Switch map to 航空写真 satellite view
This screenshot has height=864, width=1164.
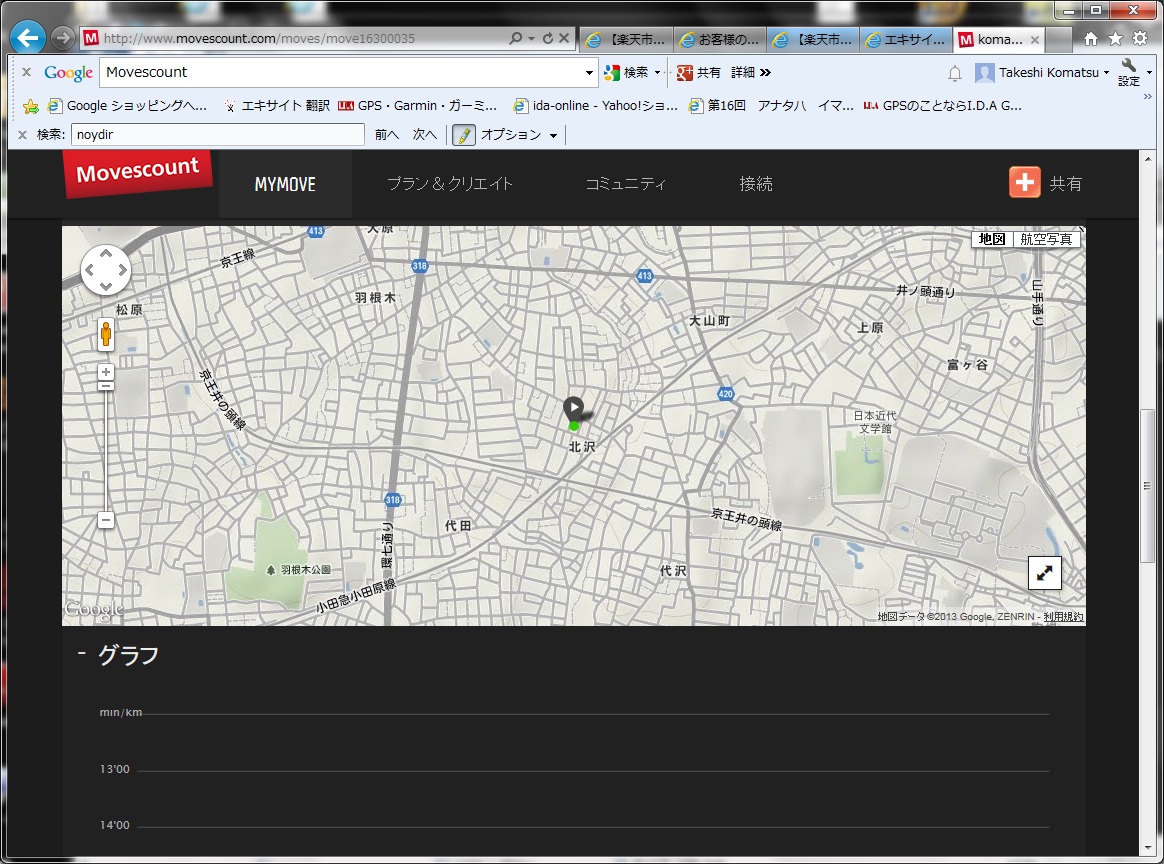pos(1046,239)
